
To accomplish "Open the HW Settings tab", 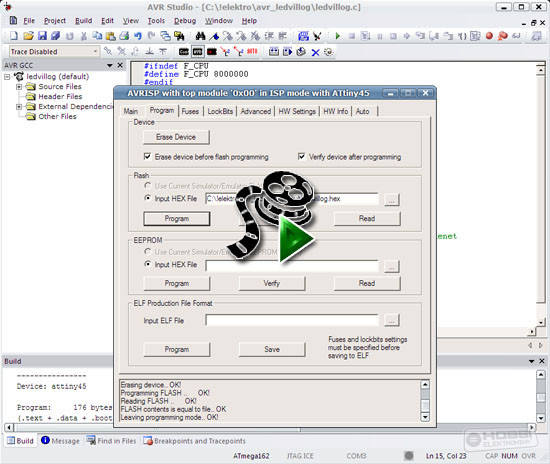I will [x=297, y=111].
